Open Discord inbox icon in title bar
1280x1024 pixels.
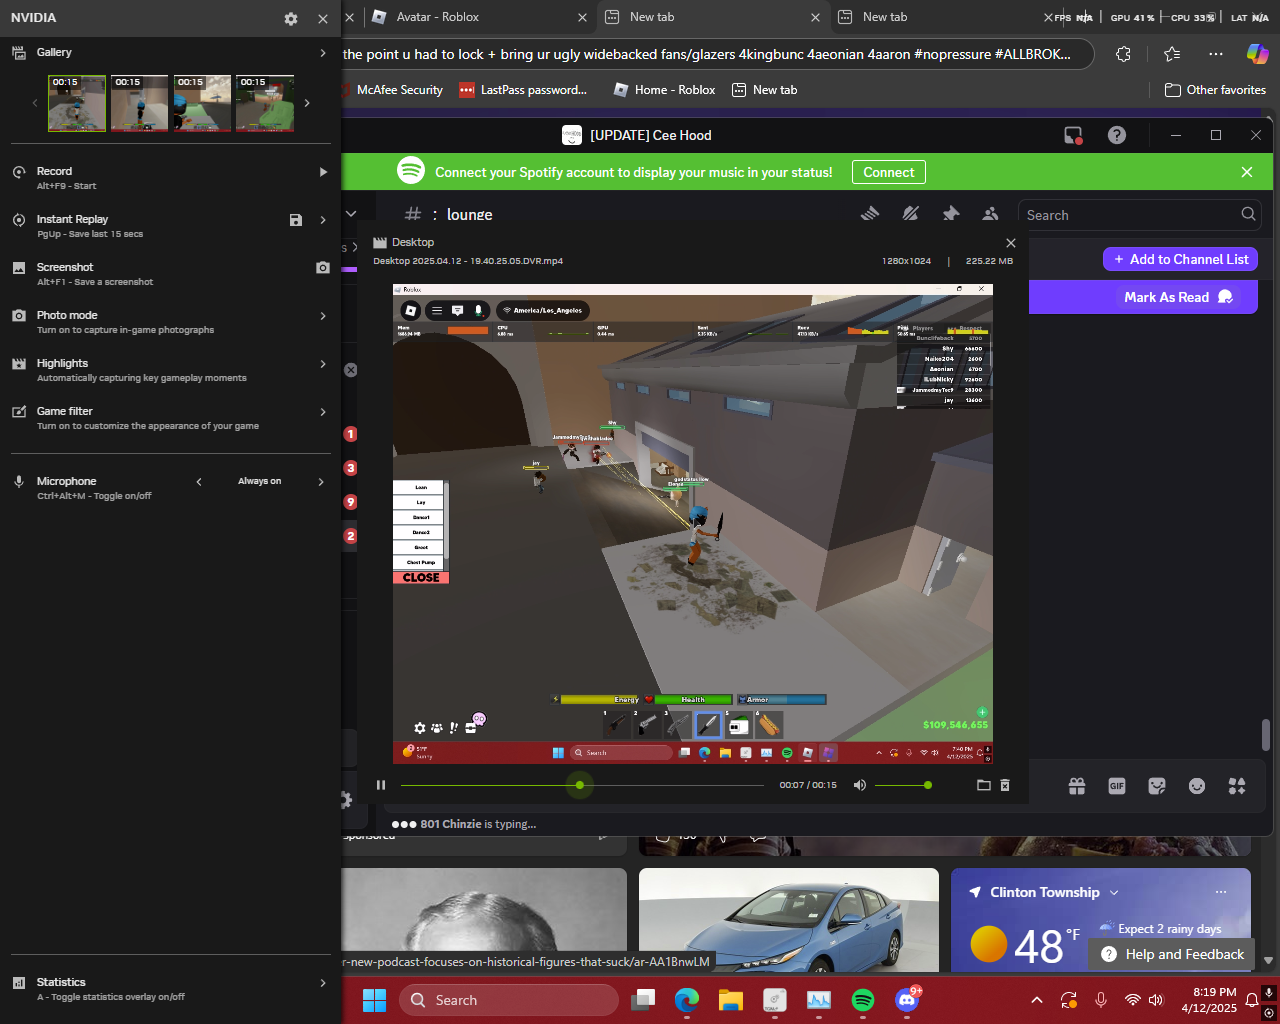coord(1073,135)
